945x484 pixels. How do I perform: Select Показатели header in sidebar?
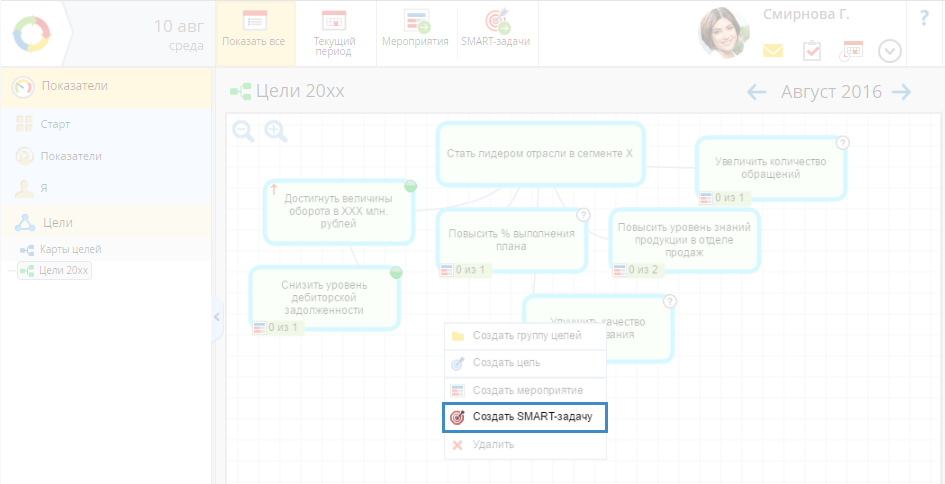105,86
